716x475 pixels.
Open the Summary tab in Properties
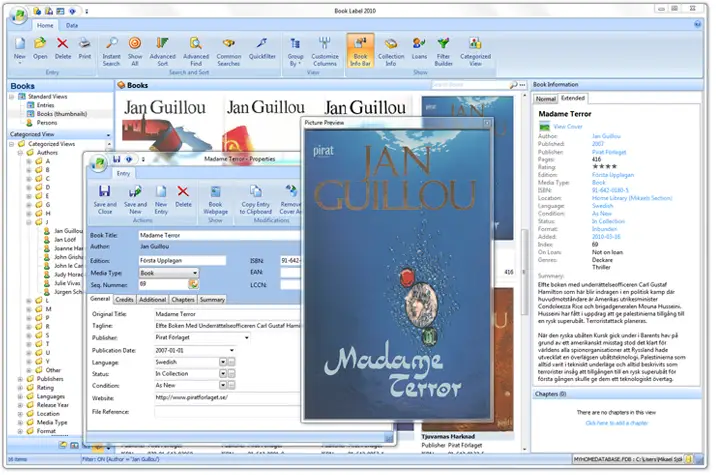[212, 300]
